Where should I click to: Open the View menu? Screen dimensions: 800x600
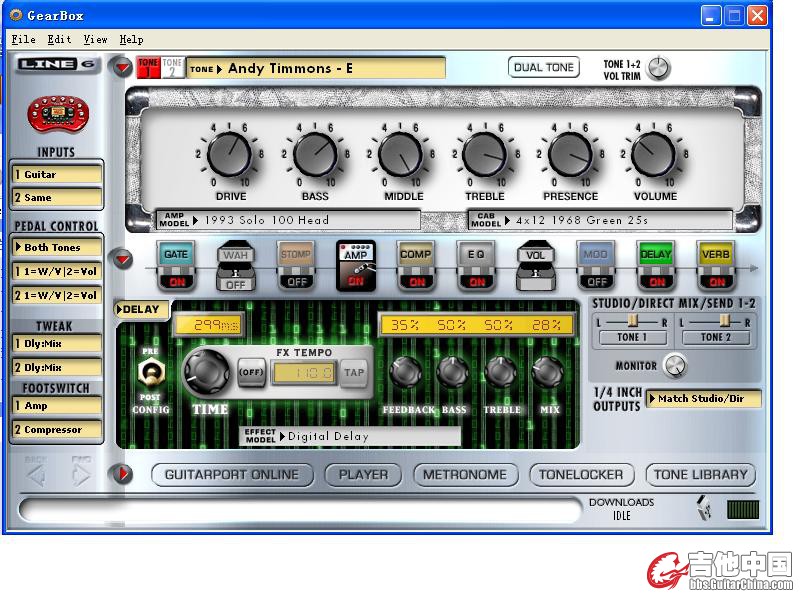(x=95, y=39)
